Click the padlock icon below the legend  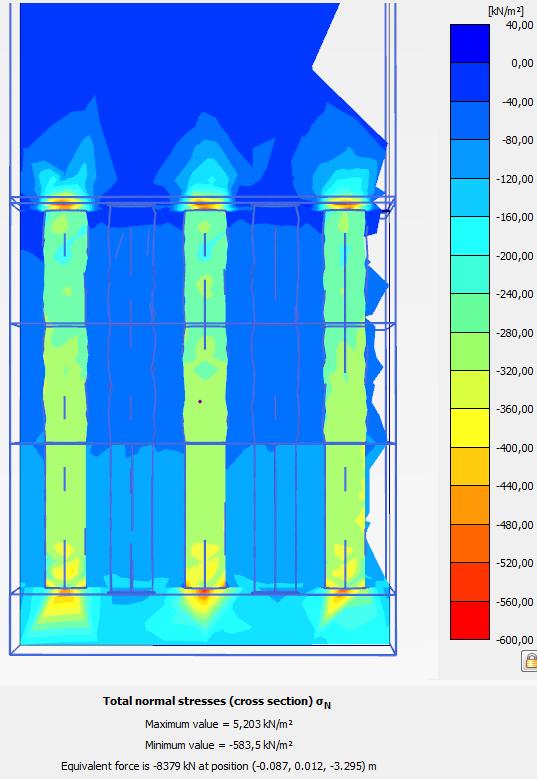(x=530, y=661)
